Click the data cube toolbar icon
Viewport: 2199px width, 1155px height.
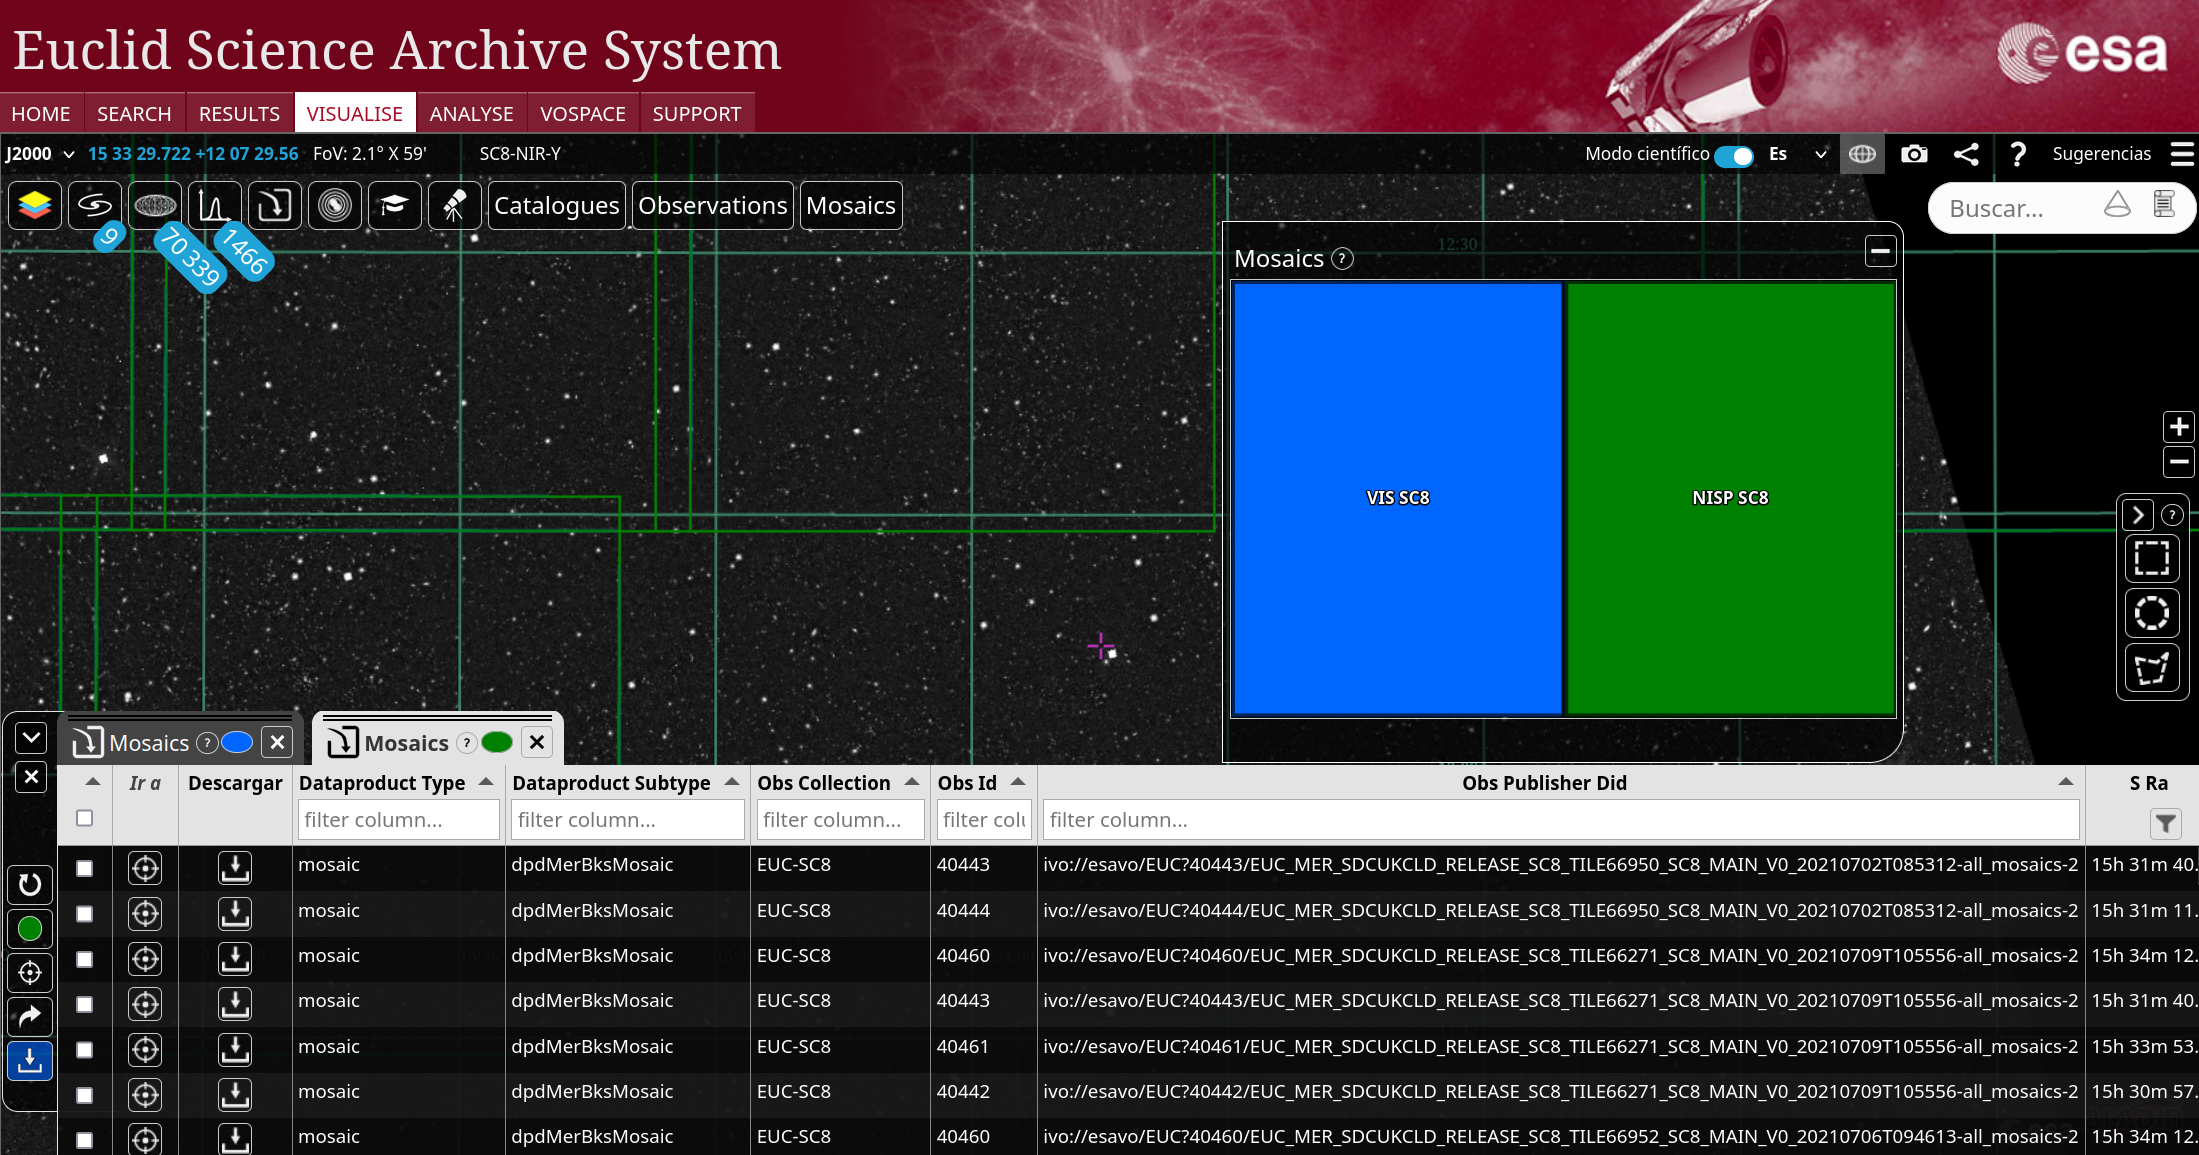(275, 206)
